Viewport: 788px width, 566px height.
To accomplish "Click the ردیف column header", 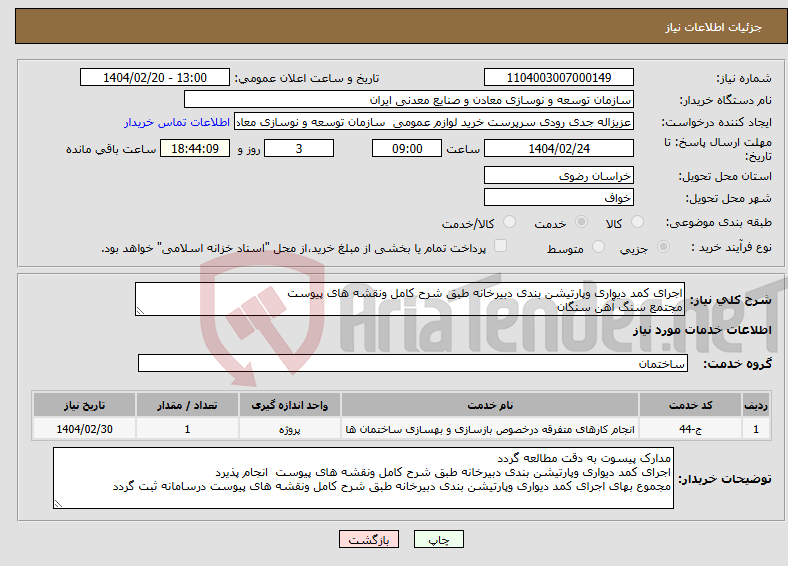I will [x=756, y=405].
